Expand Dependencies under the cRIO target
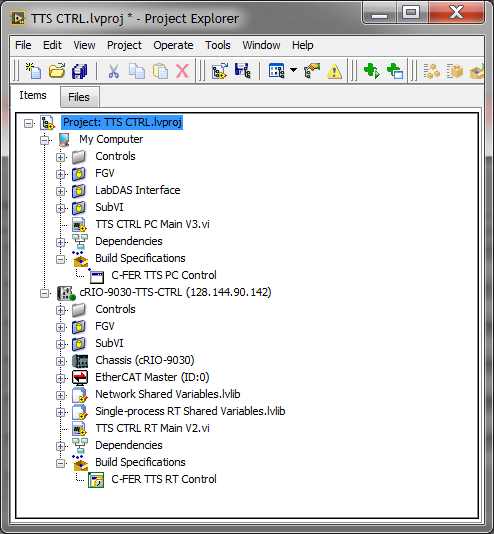The height and width of the screenshot is (534, 494). pyautogui.click(x=61, y=446)
